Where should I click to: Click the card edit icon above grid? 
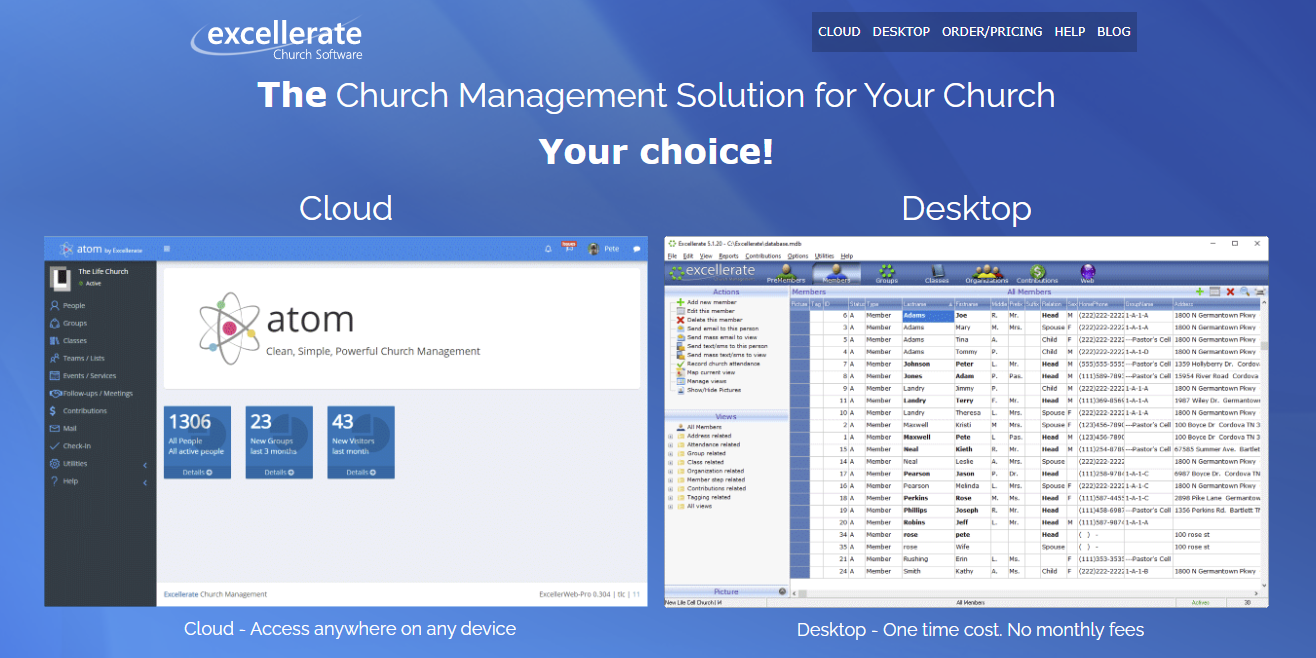1215,291
